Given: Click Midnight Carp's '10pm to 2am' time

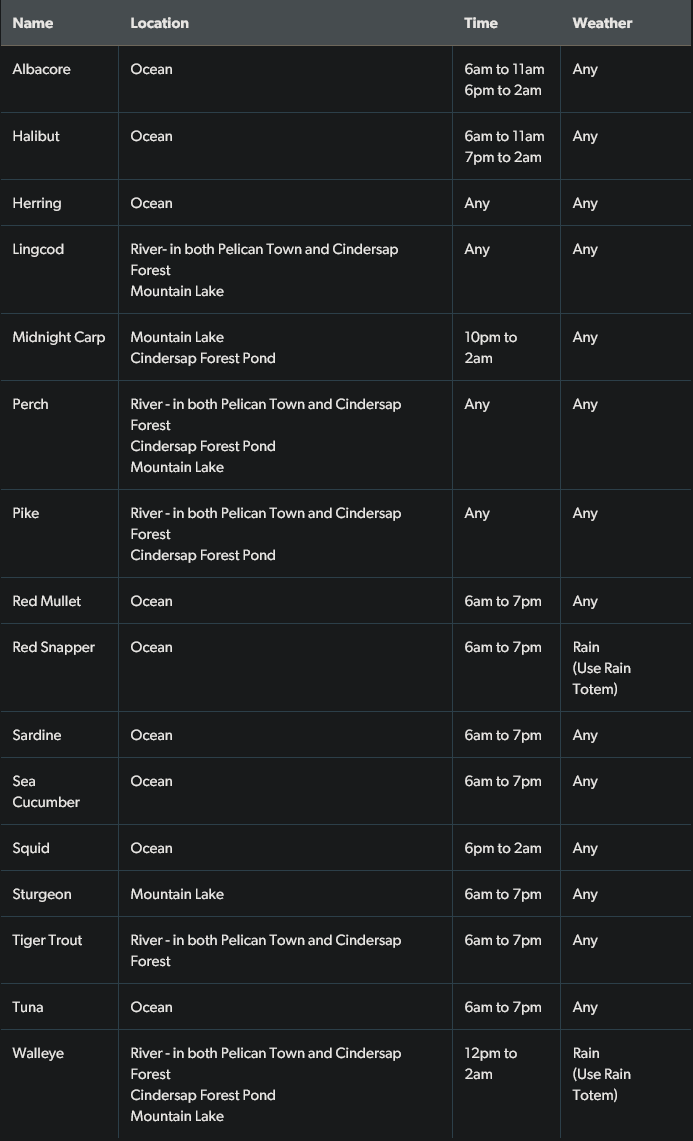Looking at the screenshot, I should pyautogui.click(x=490, y=347).
